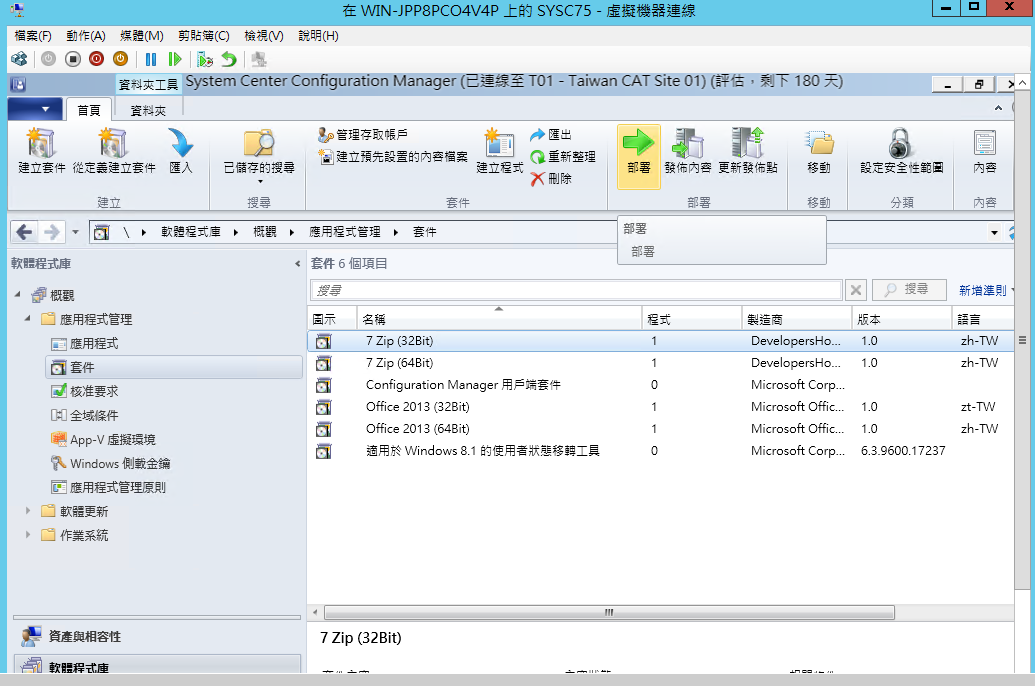Click 發佈內容 distribute content icon
The height and width of the screenshot is (686, 1035).
pyautogui.click(x=688, y=151)
